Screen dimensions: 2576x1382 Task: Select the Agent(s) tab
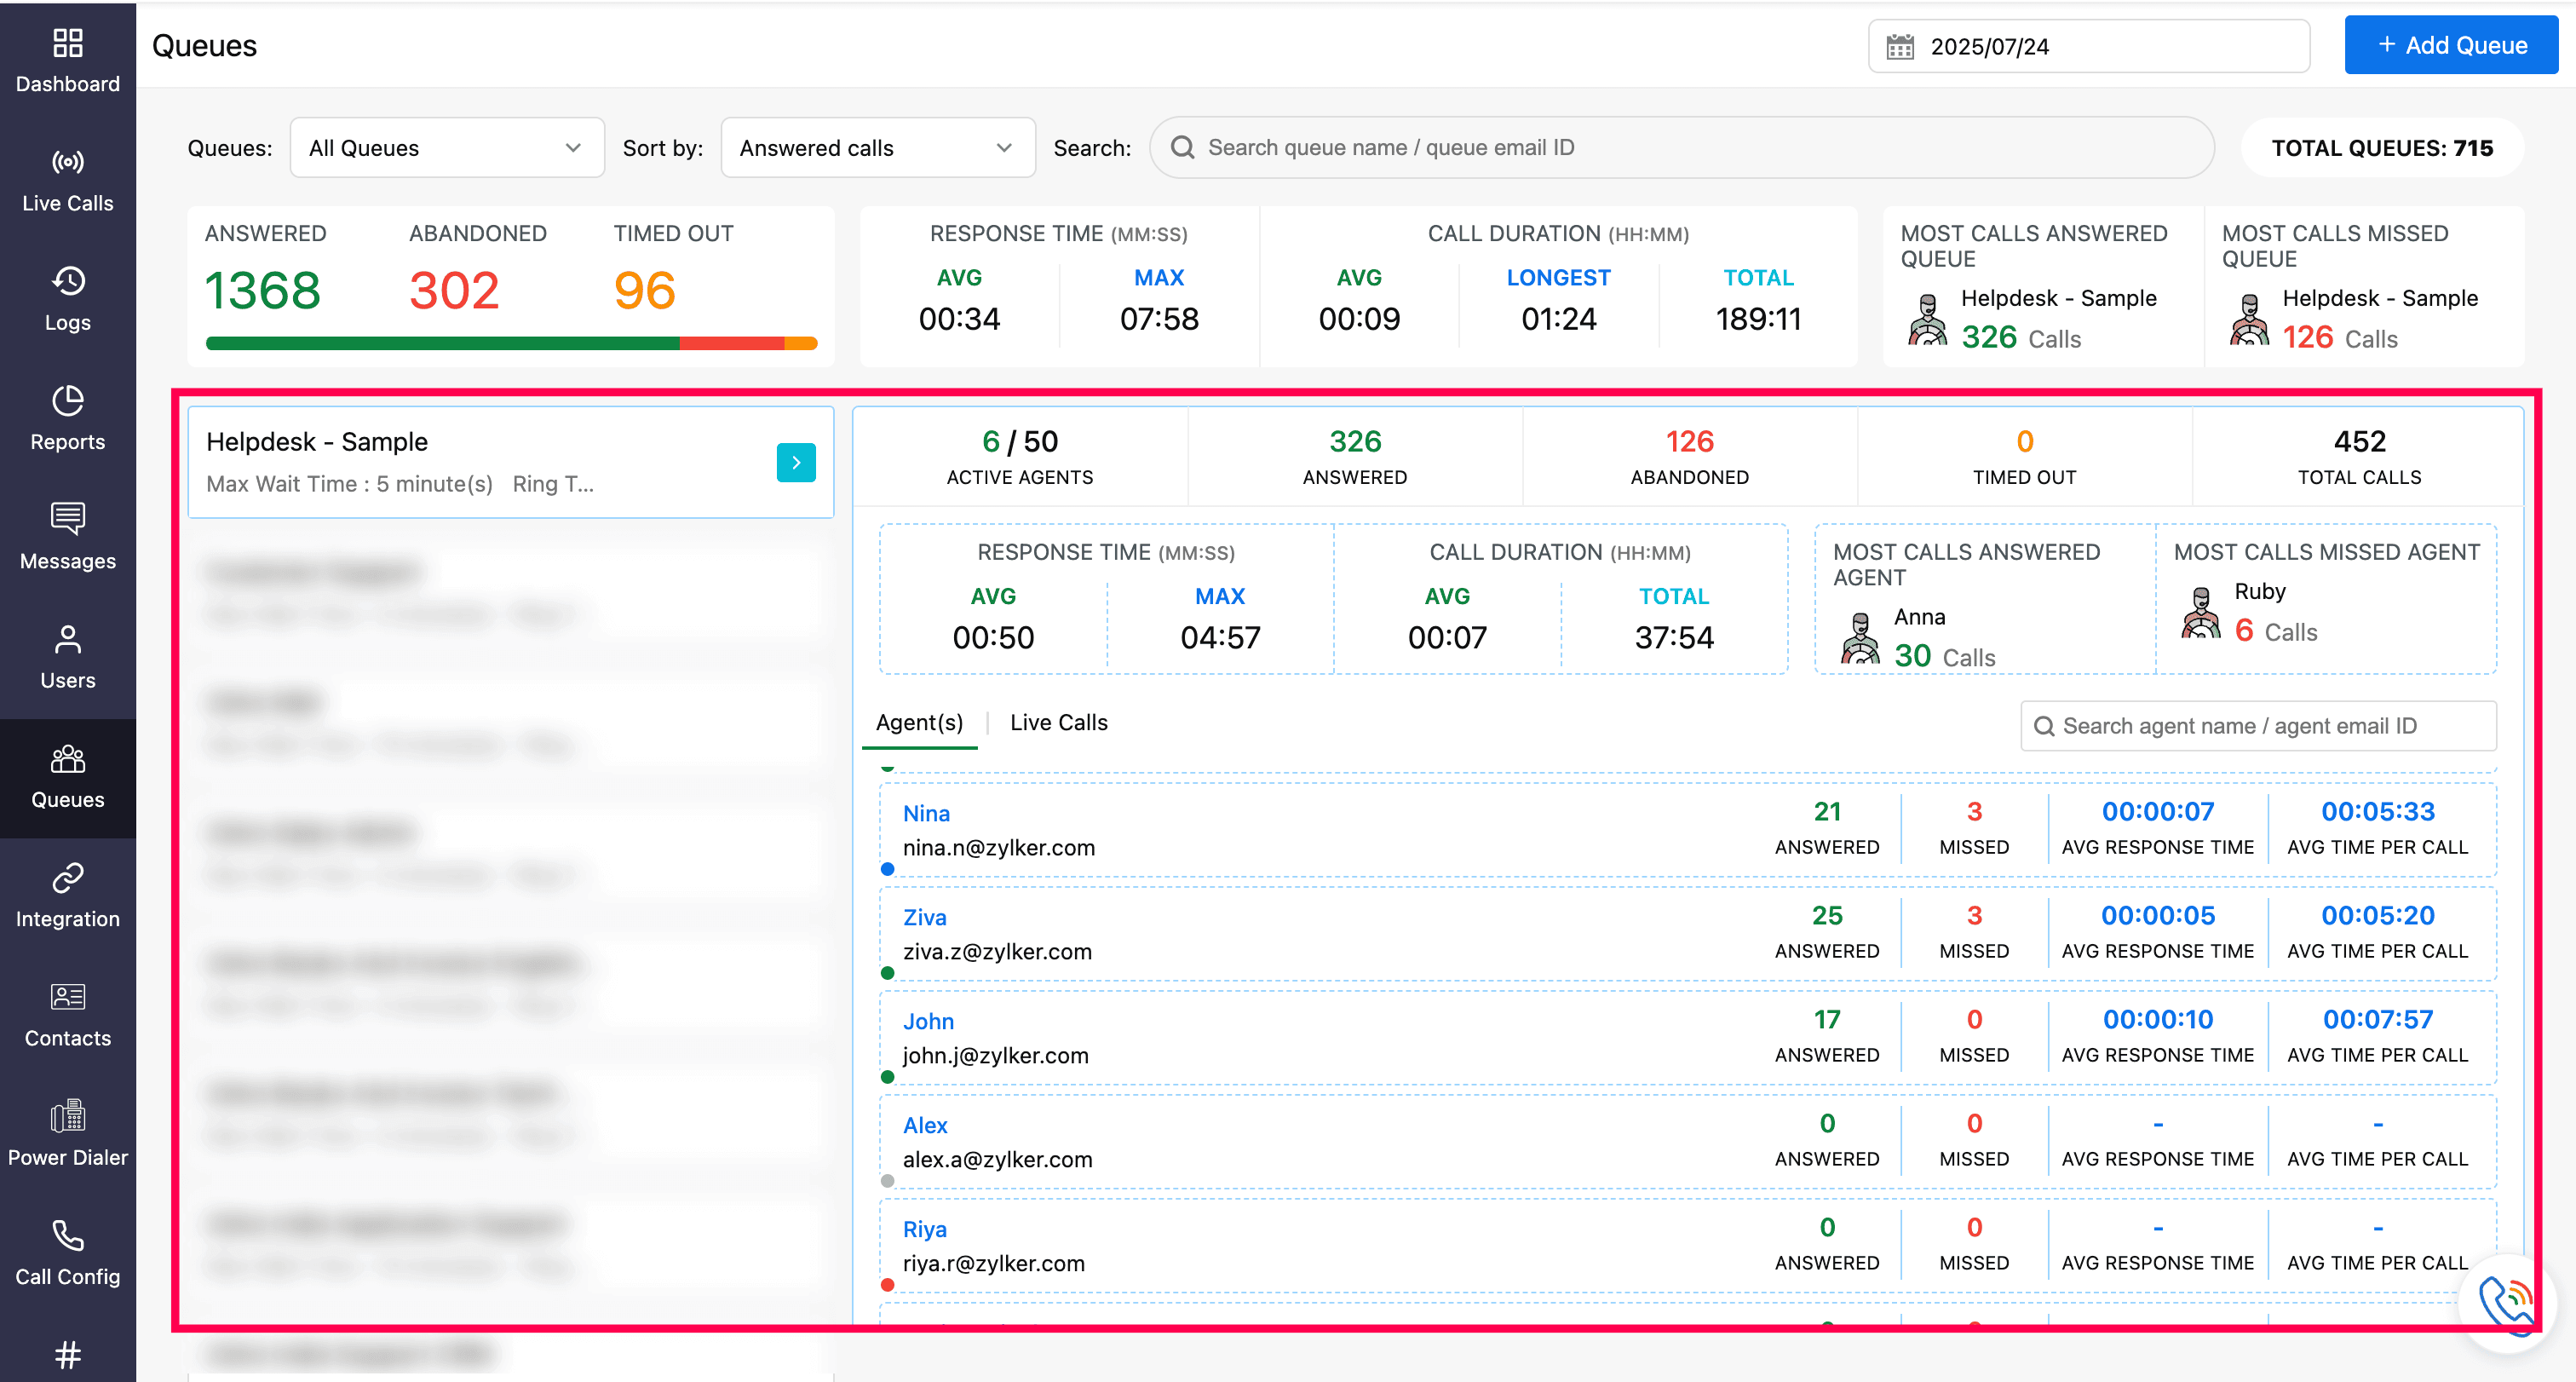pyautogui.click(x=919, y=722)
